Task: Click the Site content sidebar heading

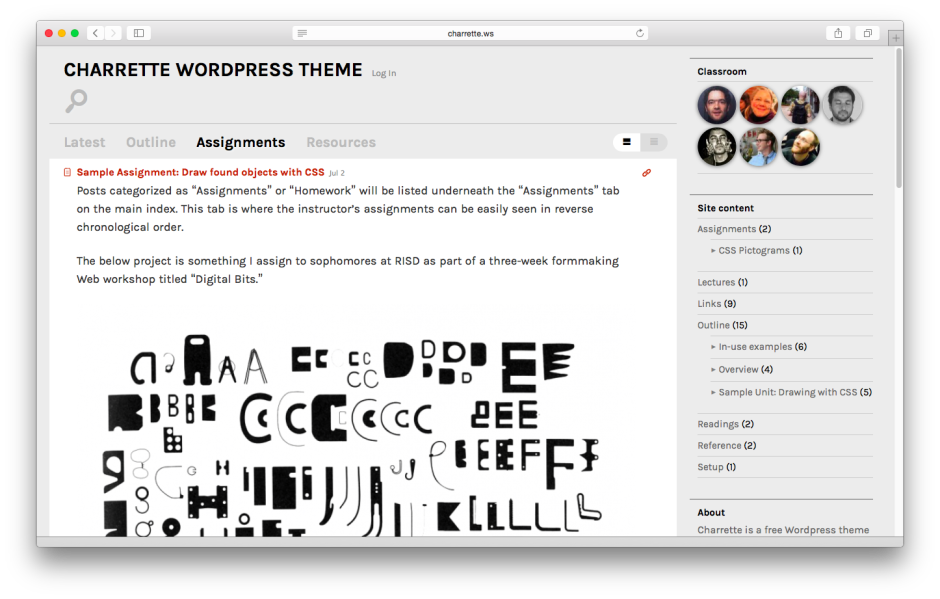Action: point(725,208)
